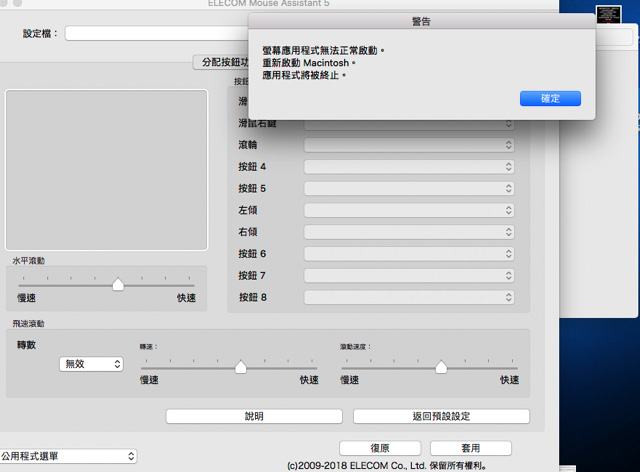
Task: Open the 按鈕 8 function dropdown
Action: click(x=409, y=297)
